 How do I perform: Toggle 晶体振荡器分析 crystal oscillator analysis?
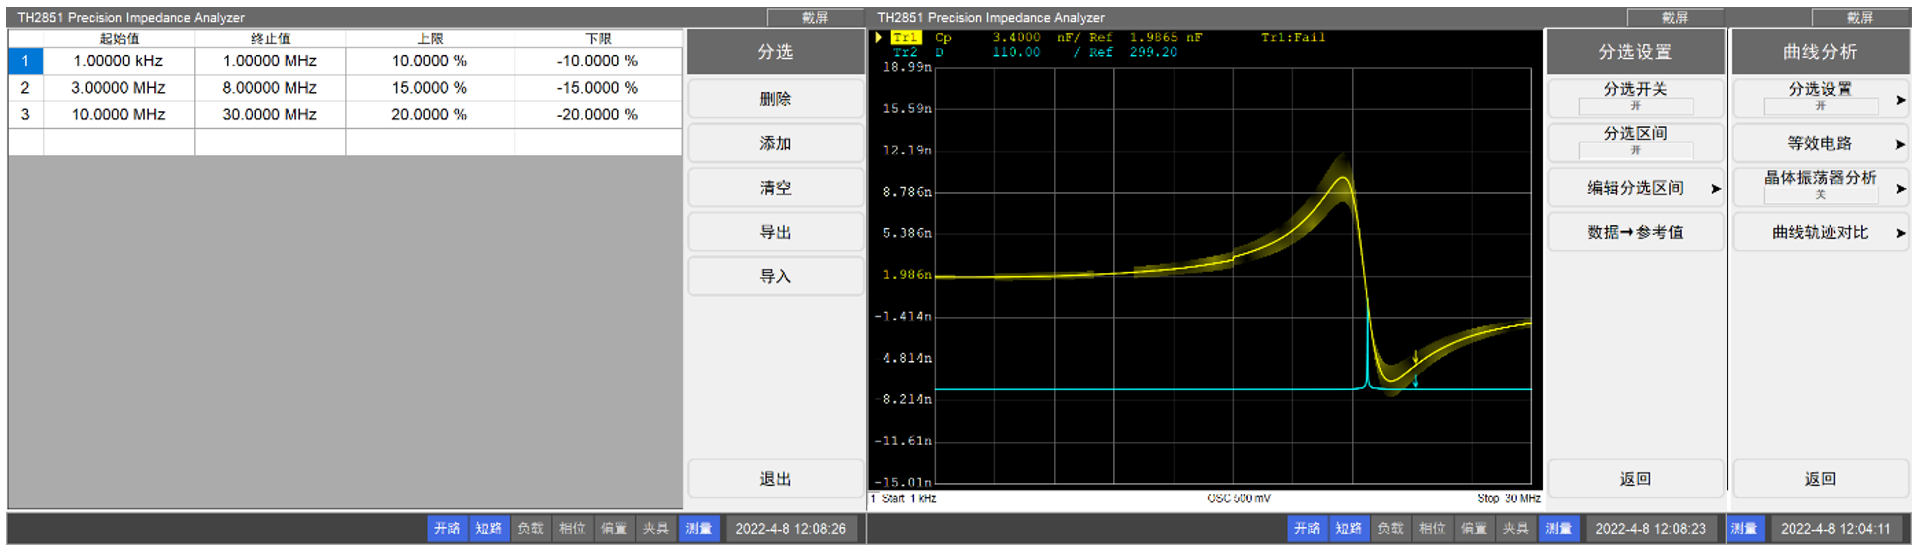point(1819,186)
